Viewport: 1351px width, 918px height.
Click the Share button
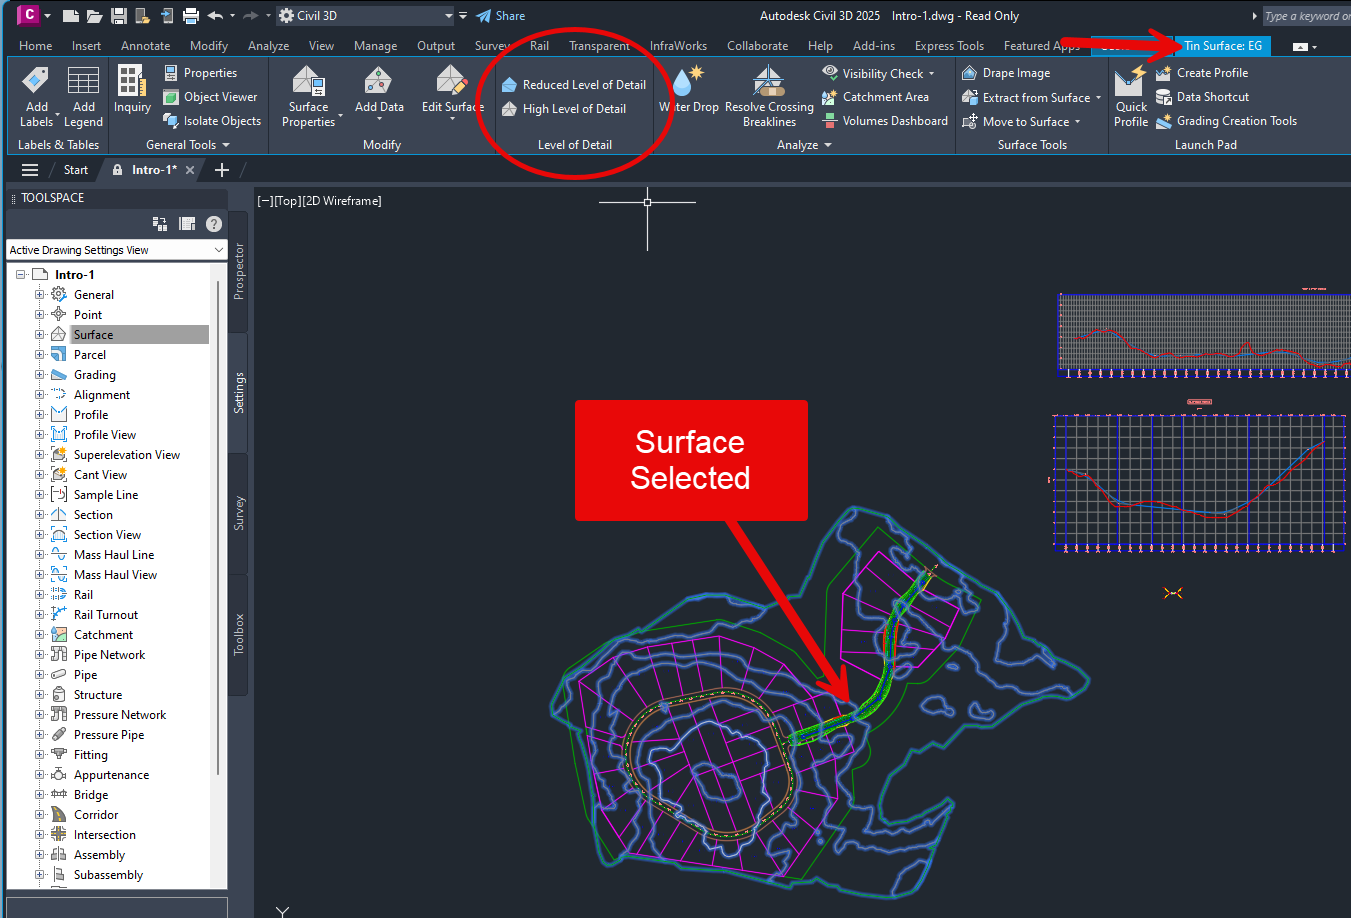coord(501,16)
